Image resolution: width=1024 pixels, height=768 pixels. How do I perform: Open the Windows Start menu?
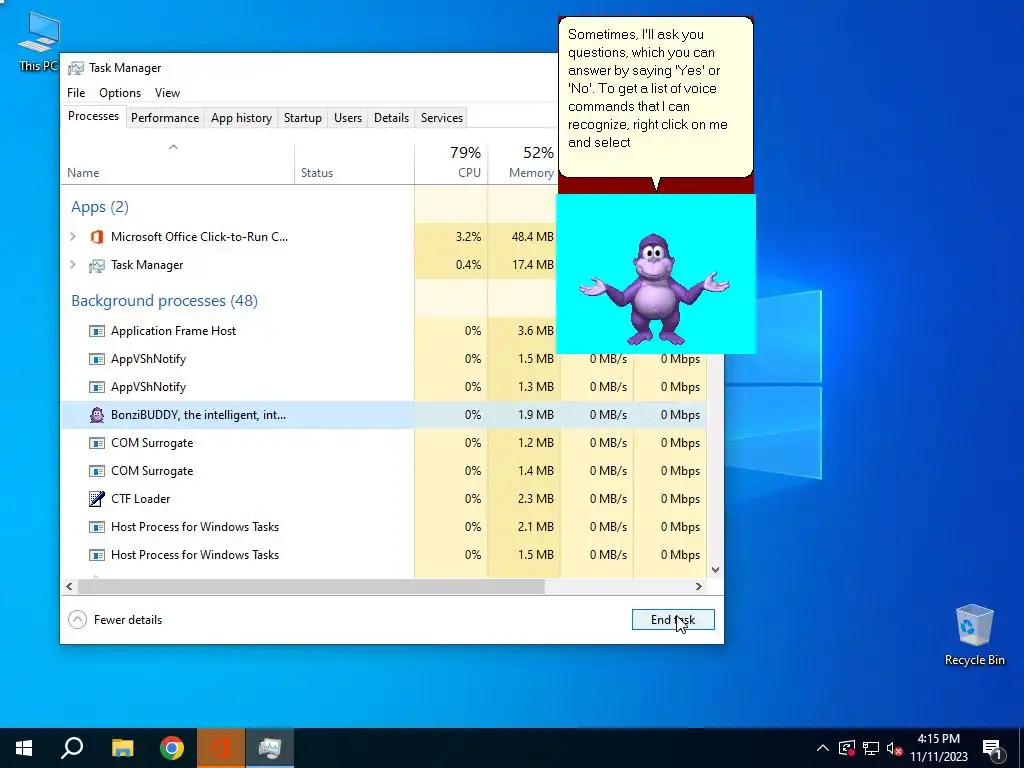tap(24, 748)
